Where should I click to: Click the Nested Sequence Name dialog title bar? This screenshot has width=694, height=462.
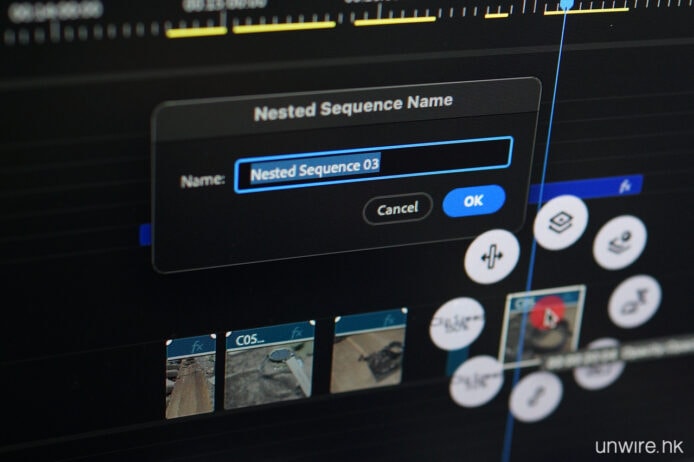[x=352, y=102]
